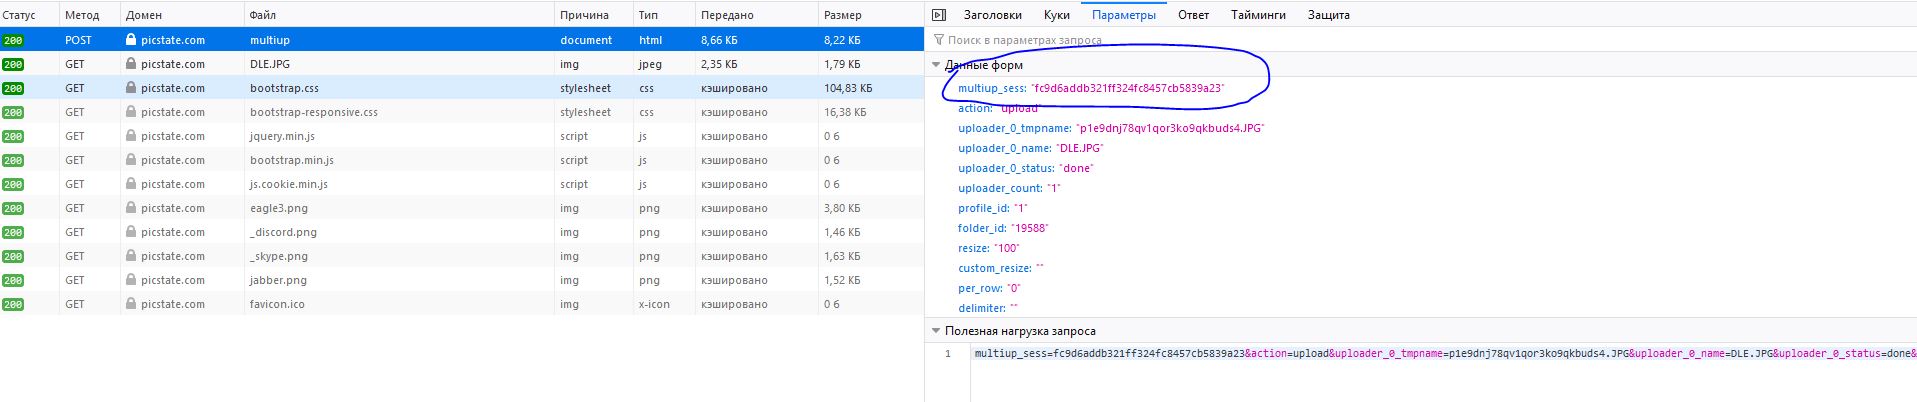Click the toggle sidebar panel icon
The height and width of the screenshot is (402, 1917).
(938, 15)
